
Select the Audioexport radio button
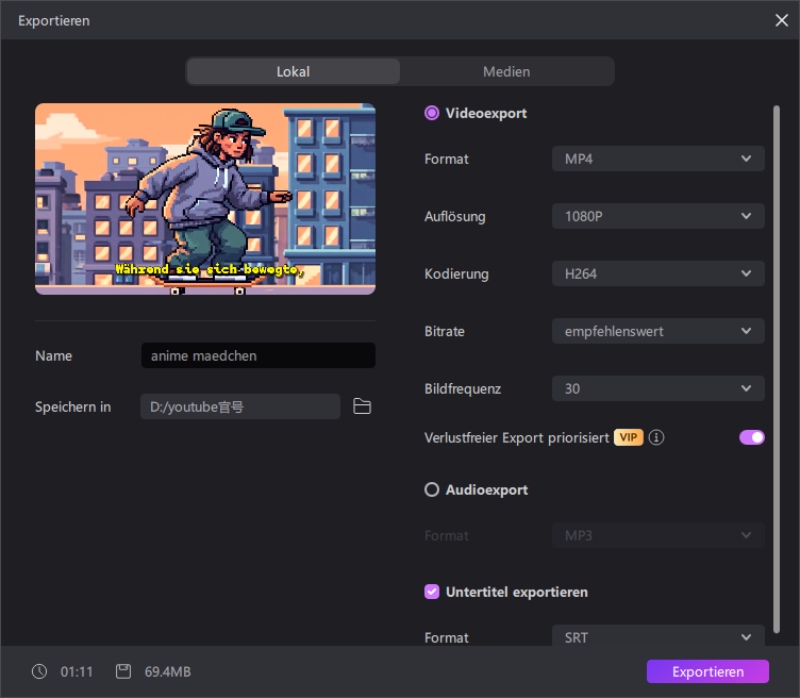click(432, 489)
